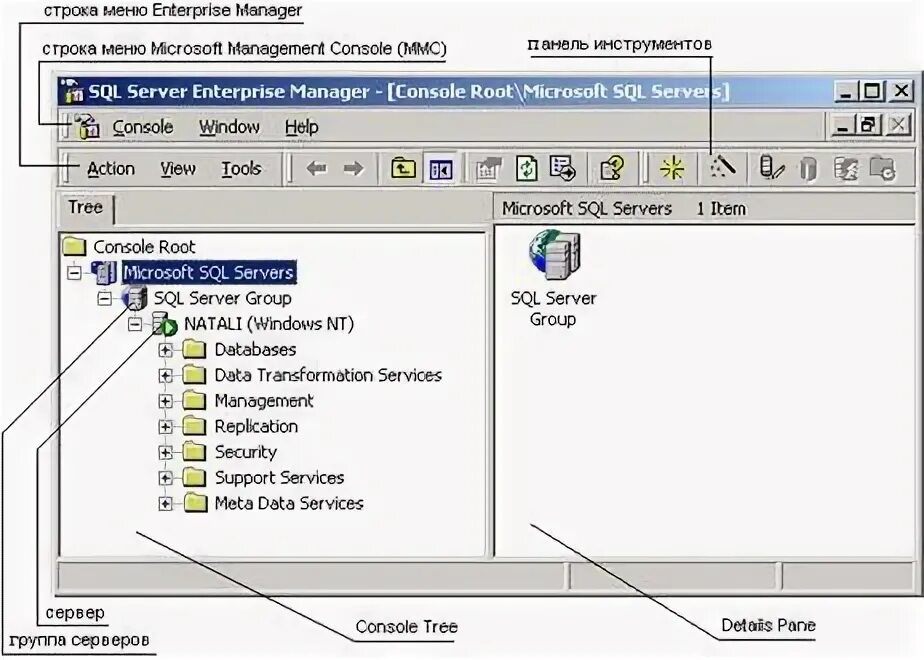The height and width of the screenshot is (660, 924).
Task: Click the New Job folder toolbar icon
Action: 883,169
